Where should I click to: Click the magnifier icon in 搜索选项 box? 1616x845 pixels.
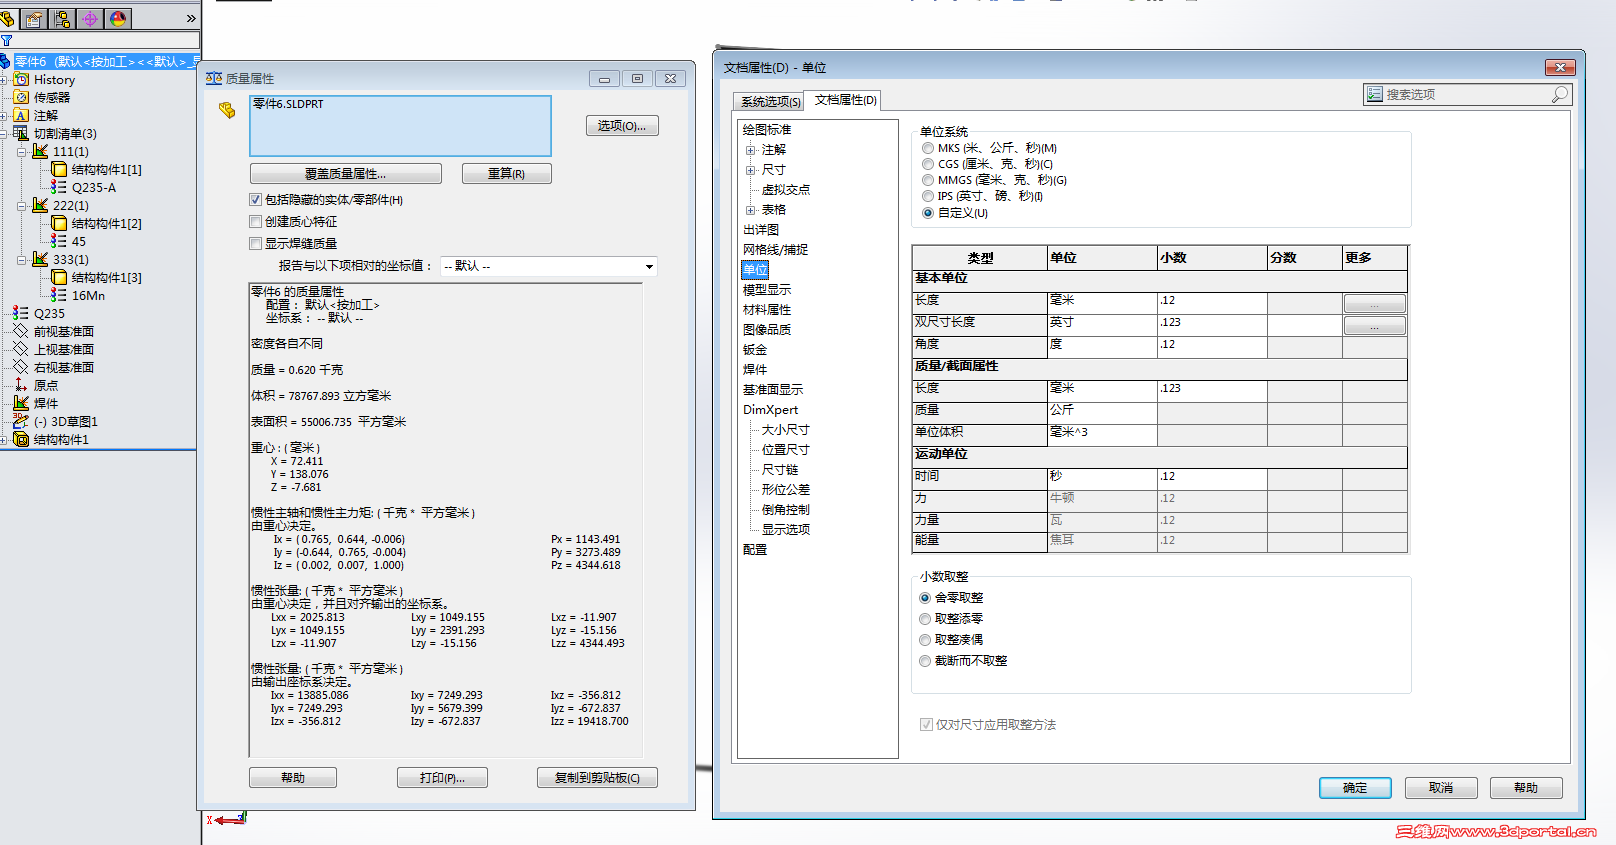coord(1560,94)
